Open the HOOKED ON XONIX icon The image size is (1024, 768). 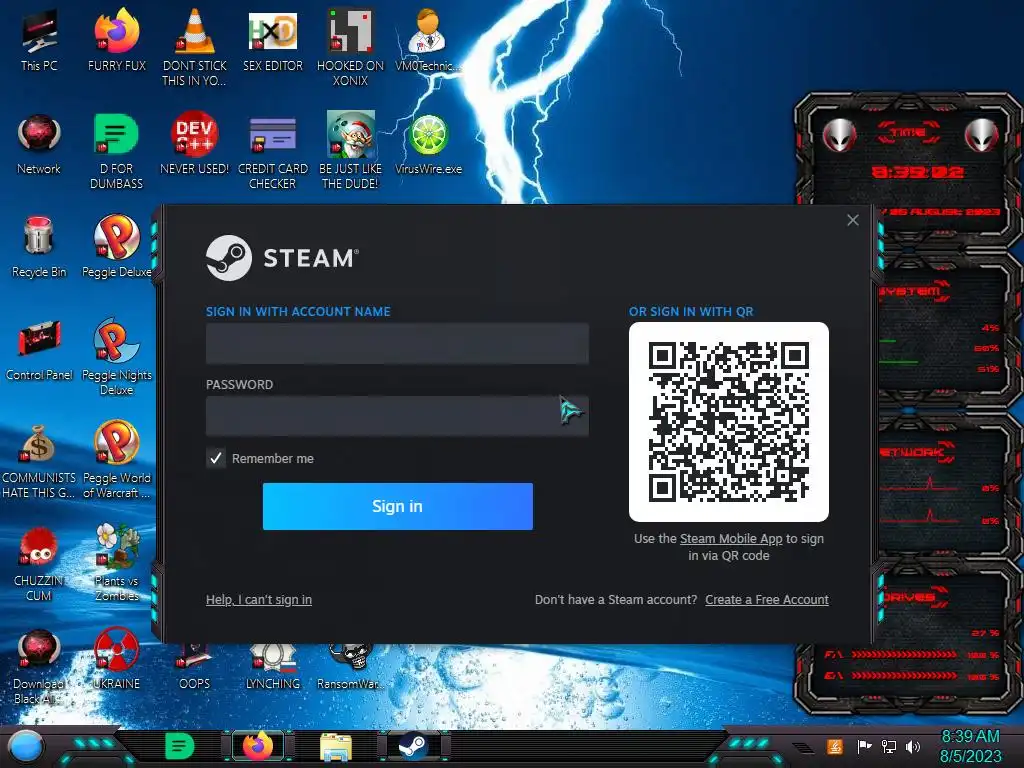point(350,47)
